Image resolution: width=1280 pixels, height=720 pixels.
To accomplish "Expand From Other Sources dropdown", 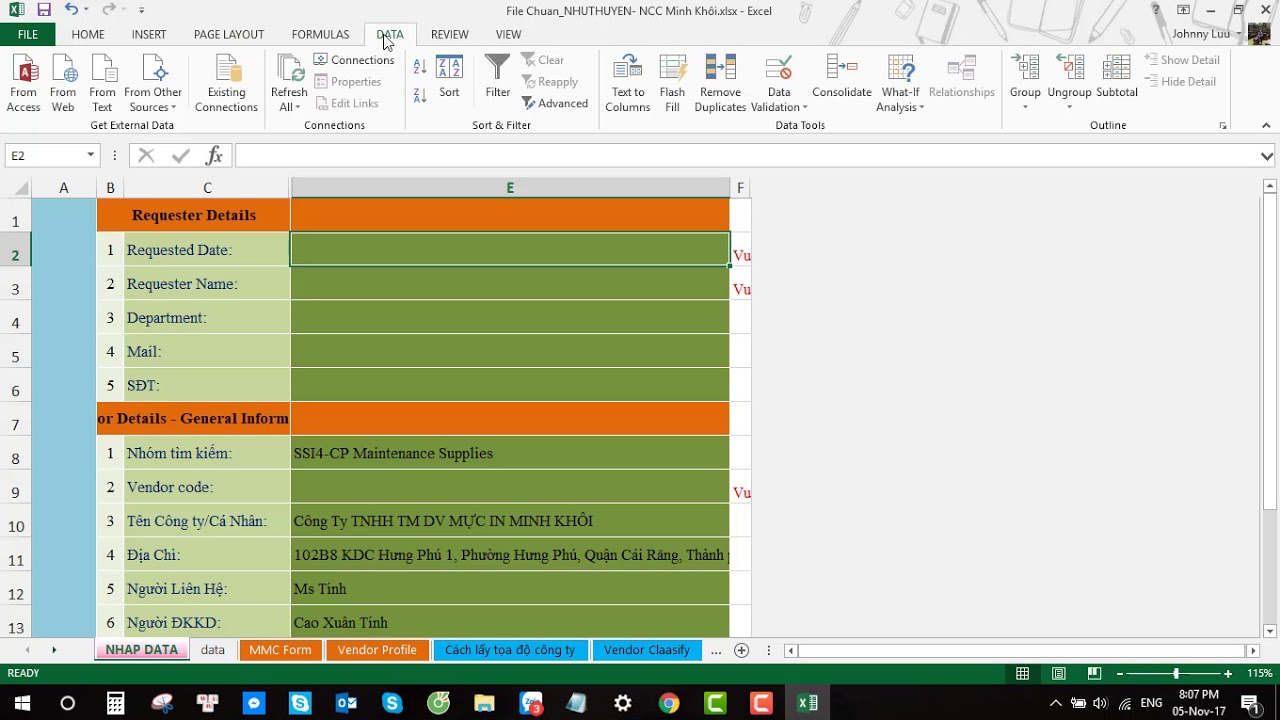I will point(153,84).
